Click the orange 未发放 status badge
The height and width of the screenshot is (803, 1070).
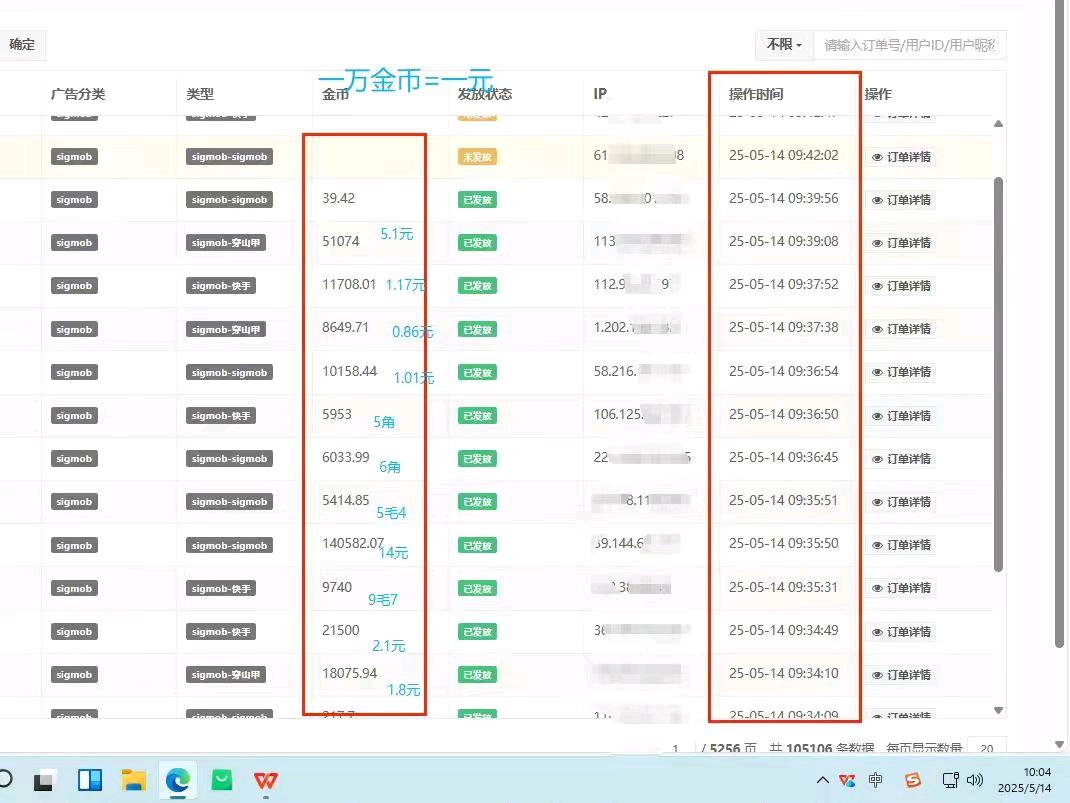[478, 156]
